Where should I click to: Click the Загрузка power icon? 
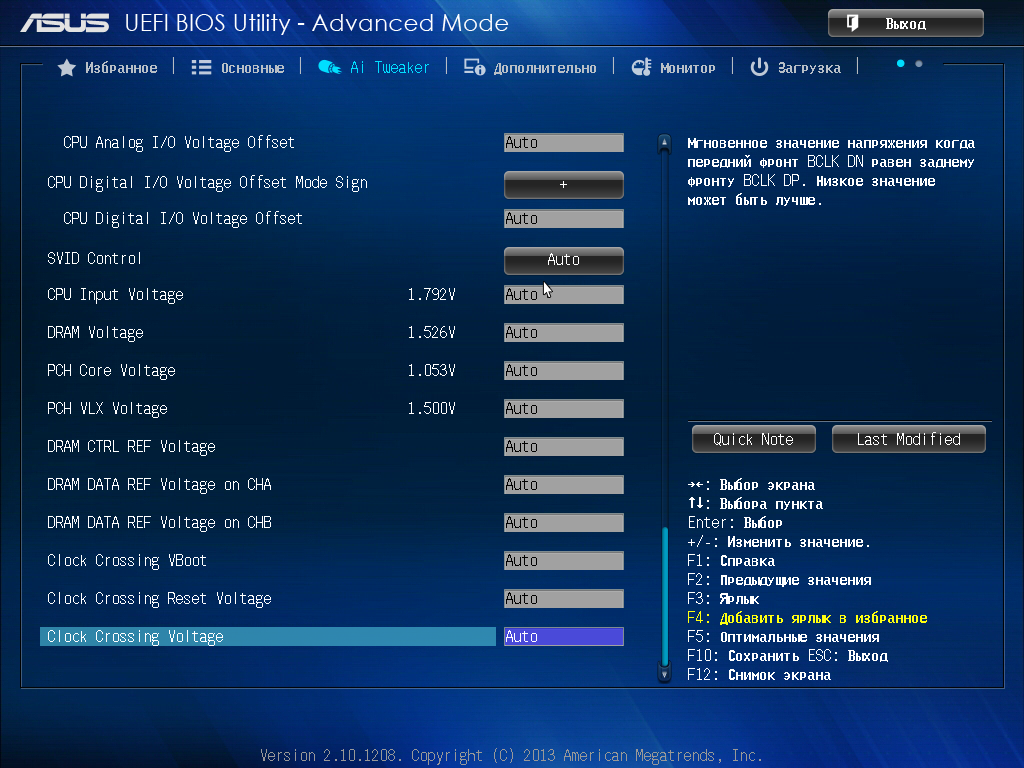coord(759,67)
